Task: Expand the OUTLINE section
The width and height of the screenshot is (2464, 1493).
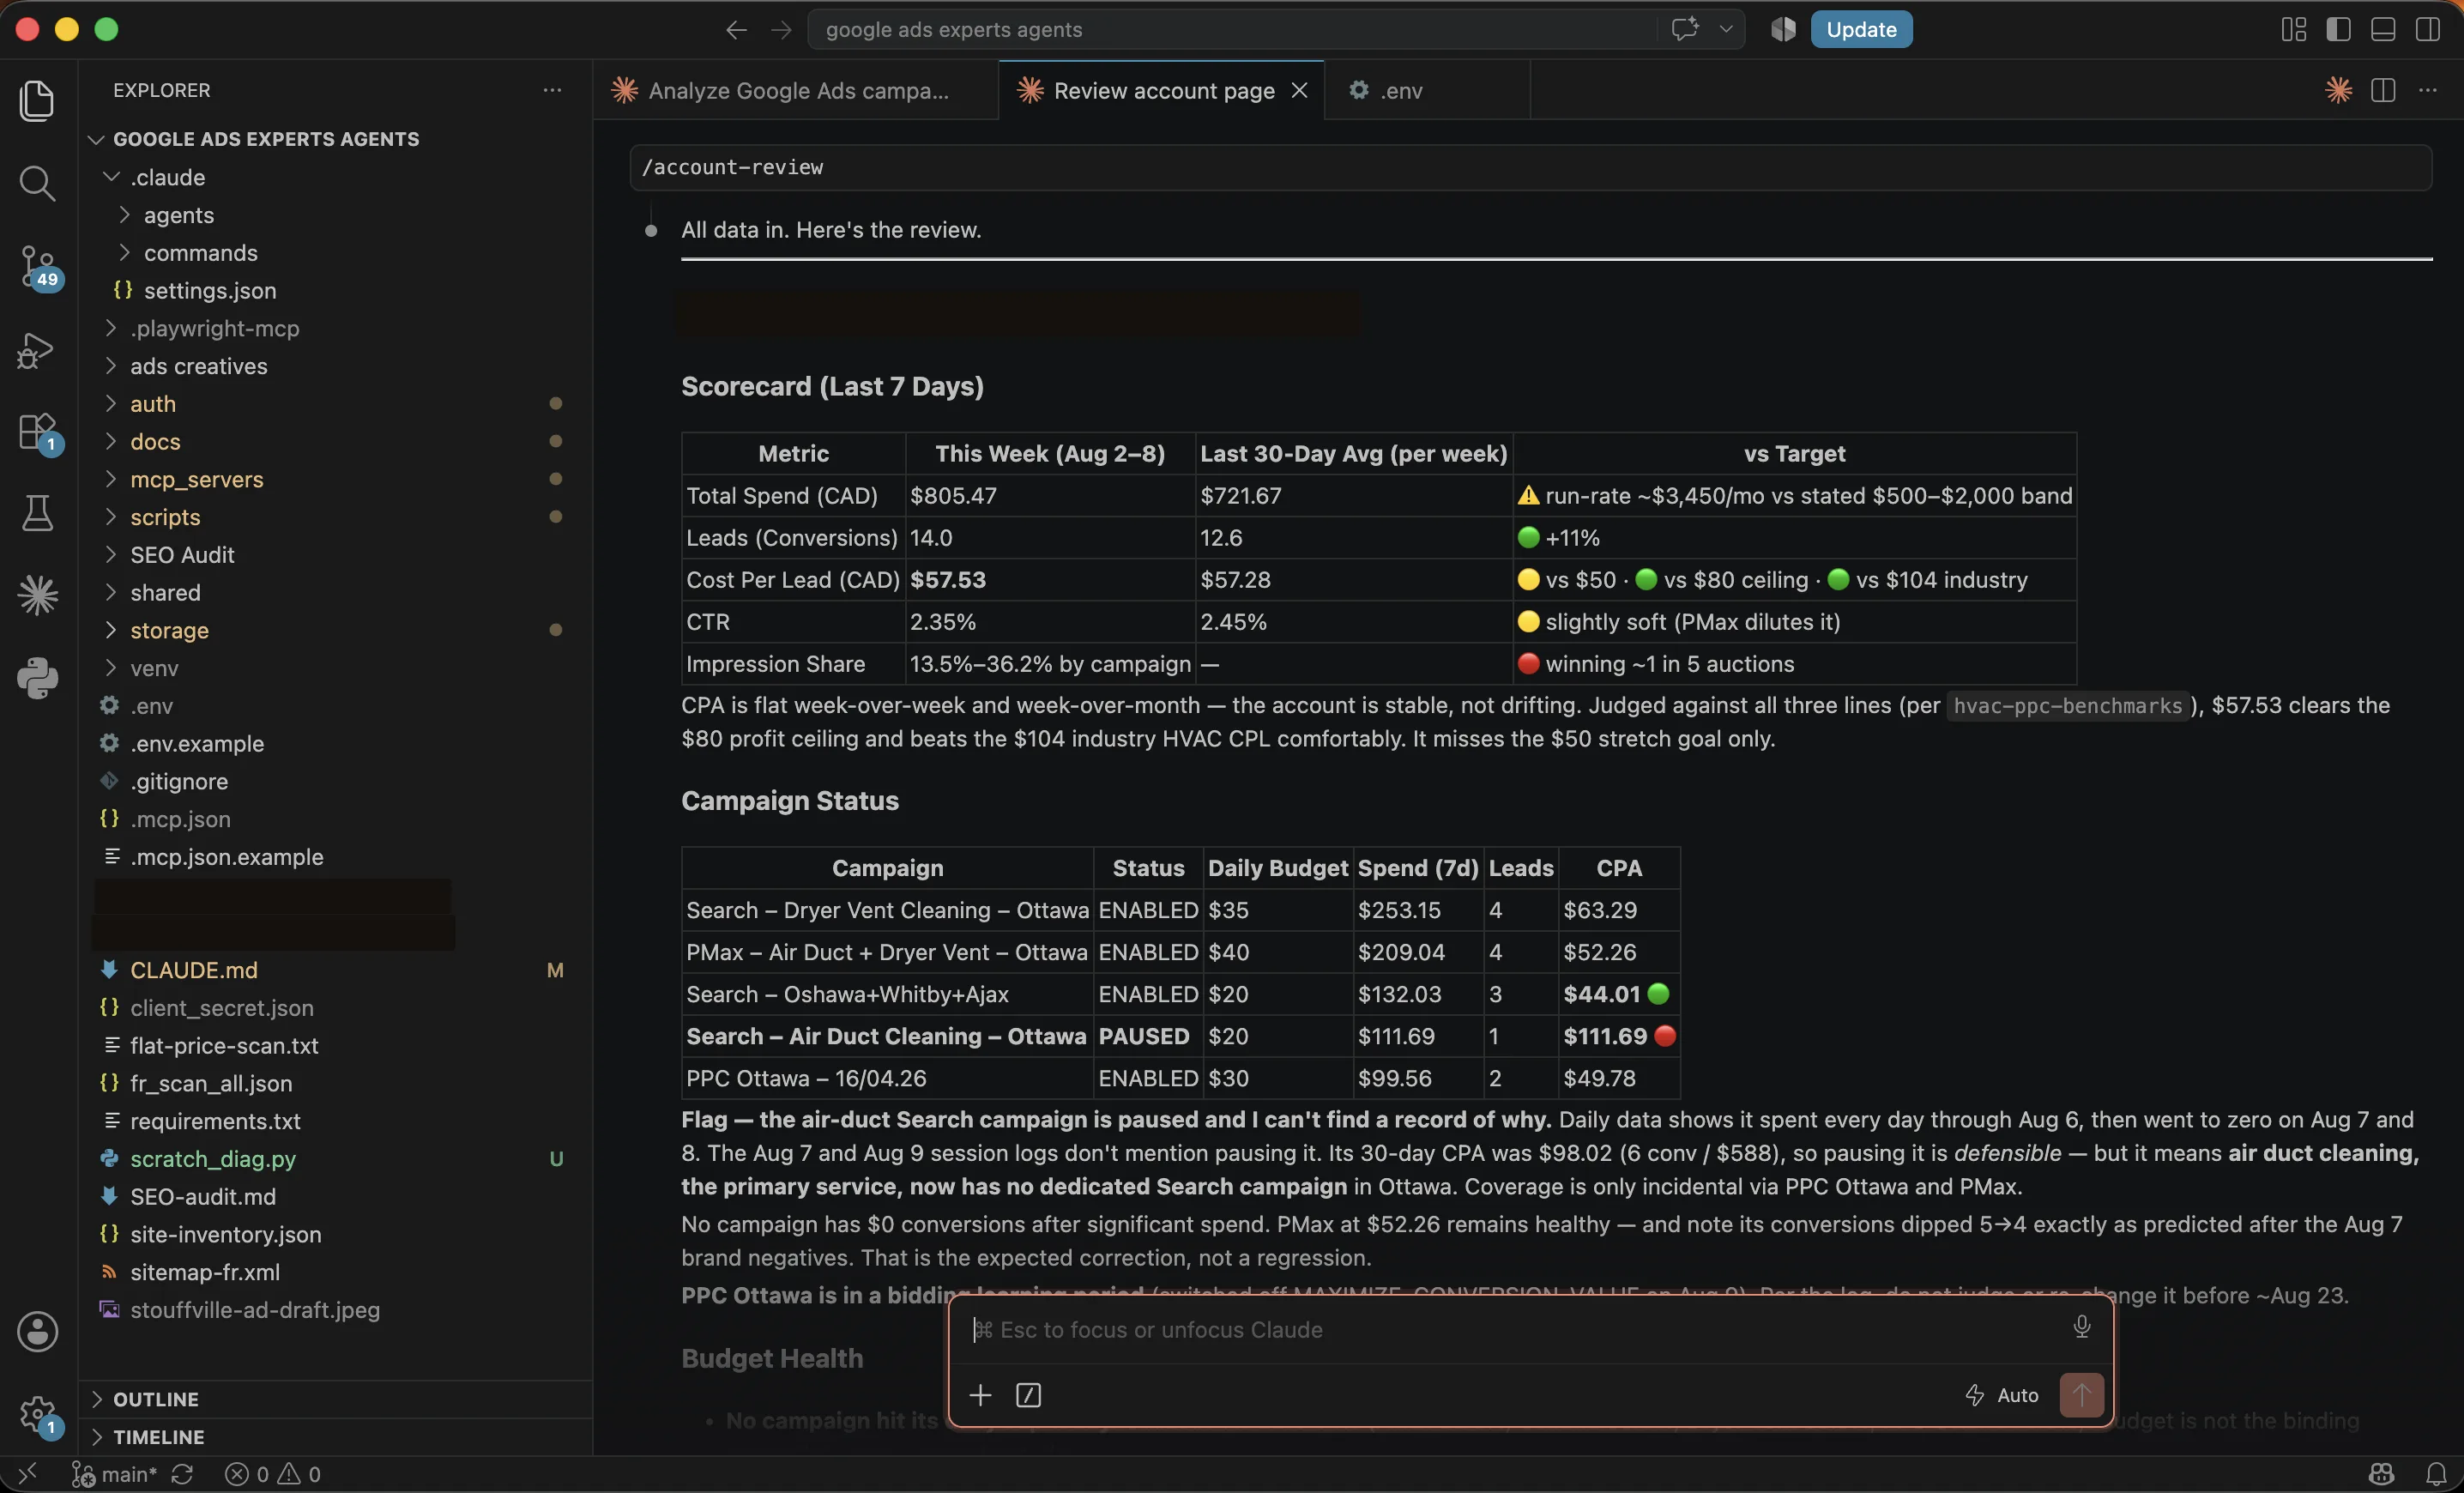Action: click(155, 1399)
